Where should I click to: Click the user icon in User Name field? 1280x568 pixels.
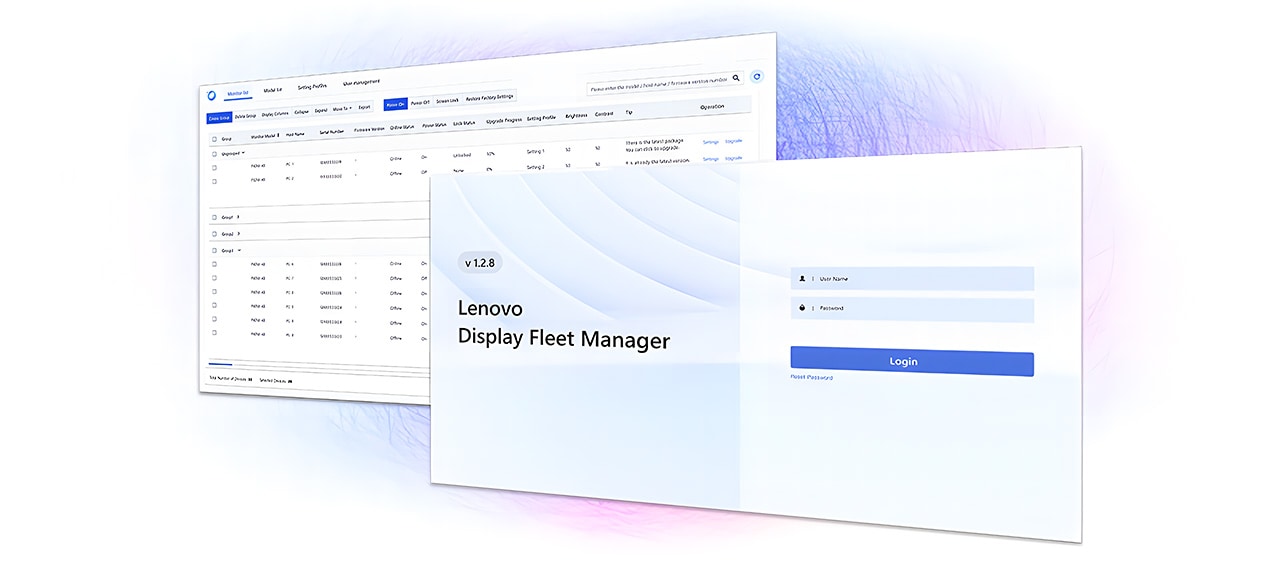coord(802,279)
